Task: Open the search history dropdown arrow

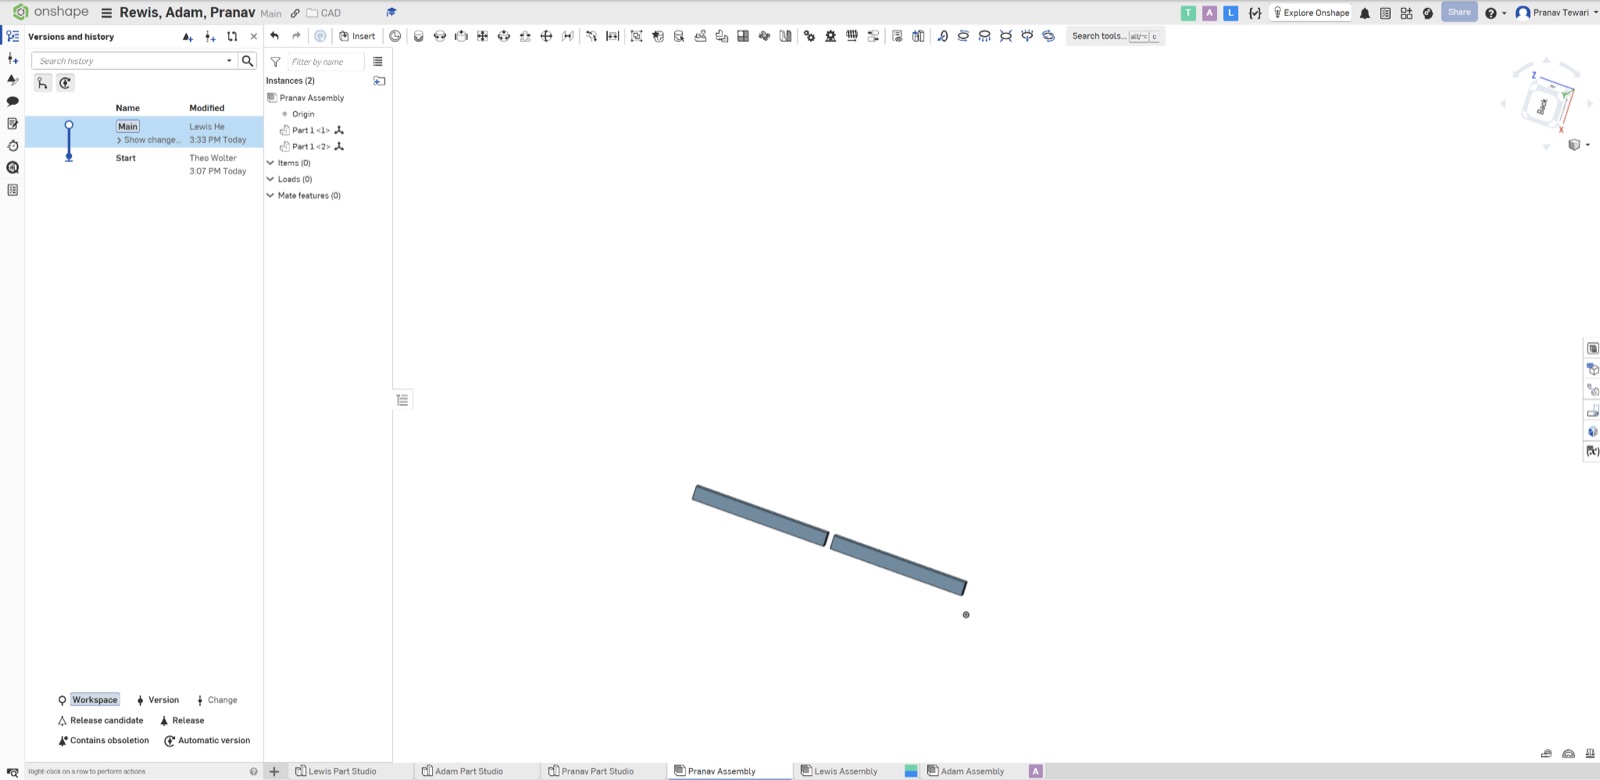Action: click(229, 61)
